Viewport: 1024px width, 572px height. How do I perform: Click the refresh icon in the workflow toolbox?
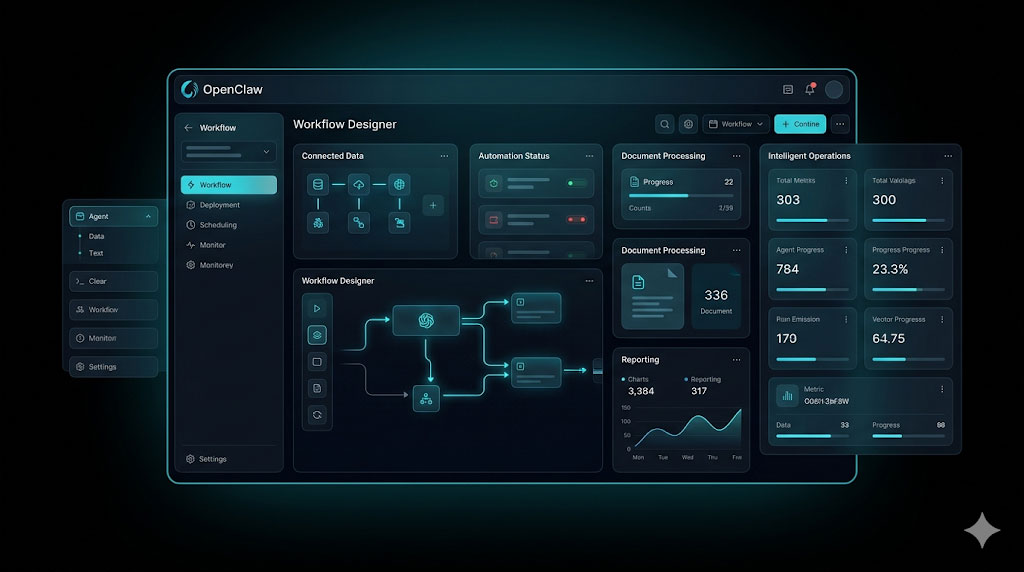(x=317, y=414)
